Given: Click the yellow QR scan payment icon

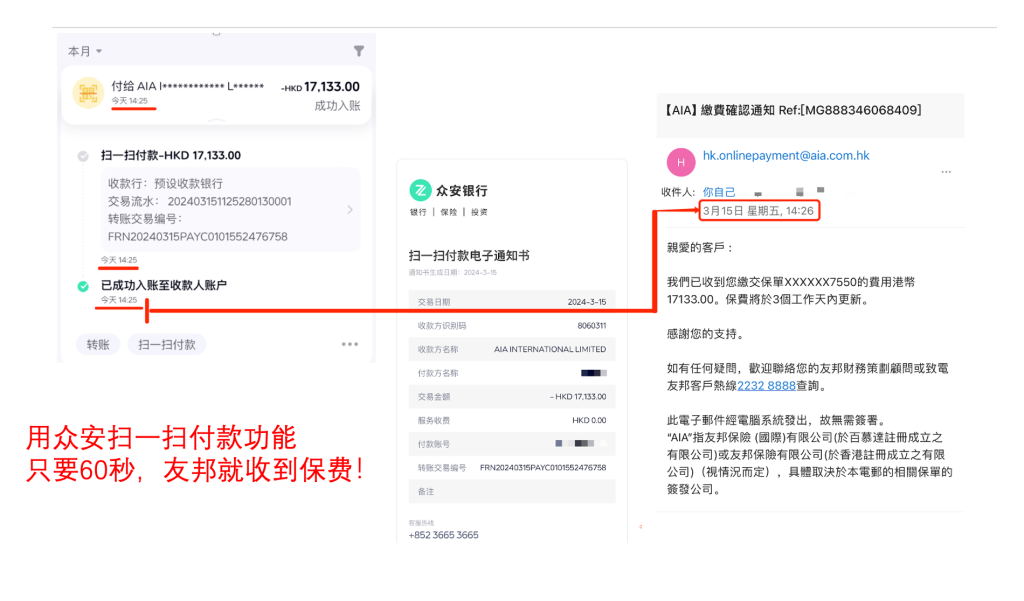Looking at the screenshot, I should point(88,93).
